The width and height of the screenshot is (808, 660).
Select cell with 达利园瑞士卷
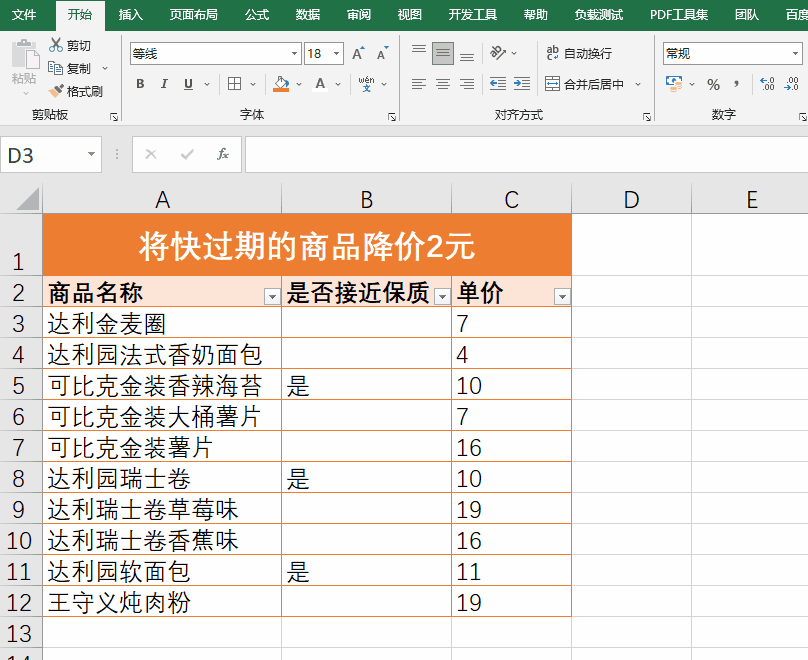click(162, 479)
